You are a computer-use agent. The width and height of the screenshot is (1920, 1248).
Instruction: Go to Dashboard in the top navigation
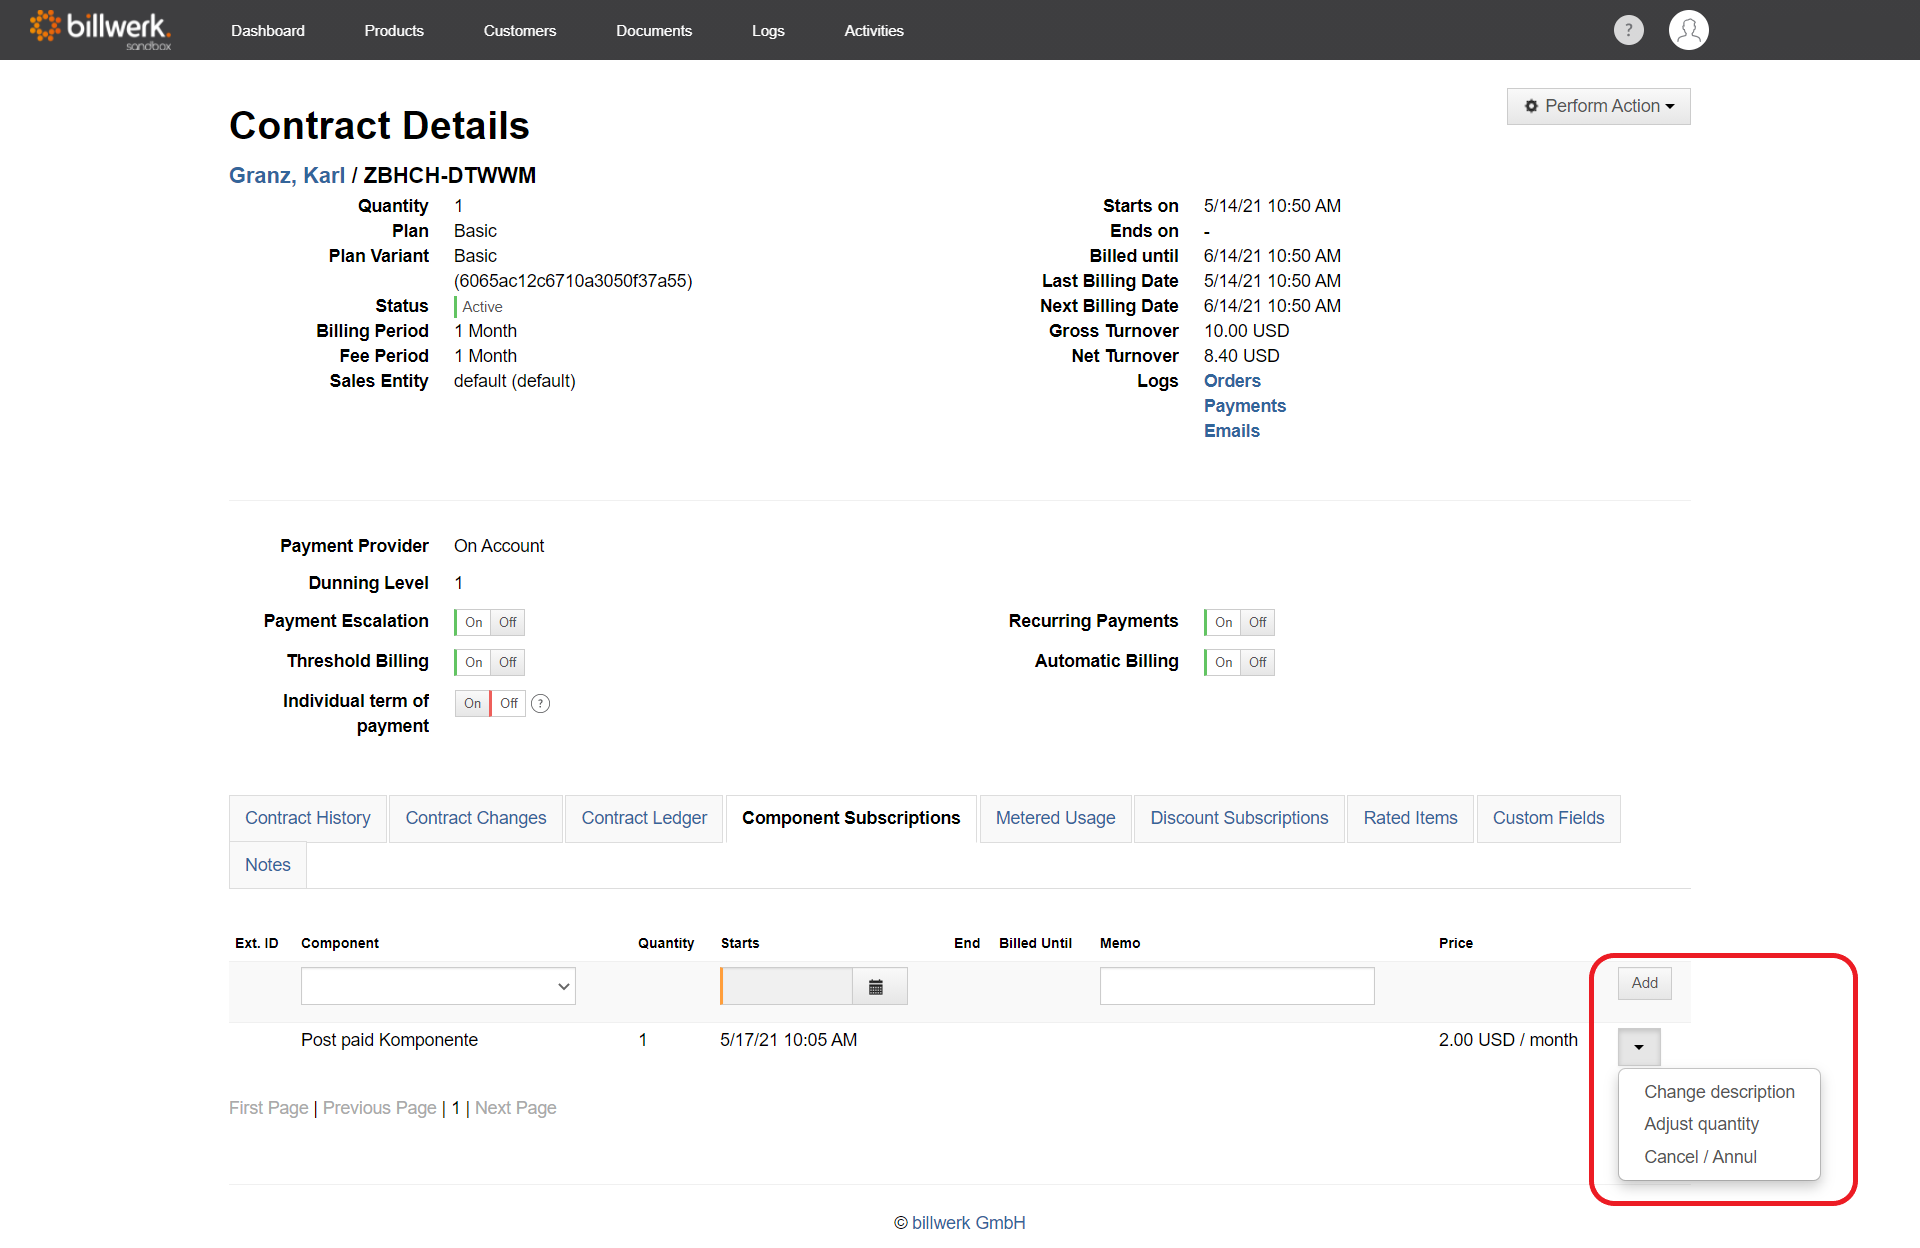(x=268, y=30)
